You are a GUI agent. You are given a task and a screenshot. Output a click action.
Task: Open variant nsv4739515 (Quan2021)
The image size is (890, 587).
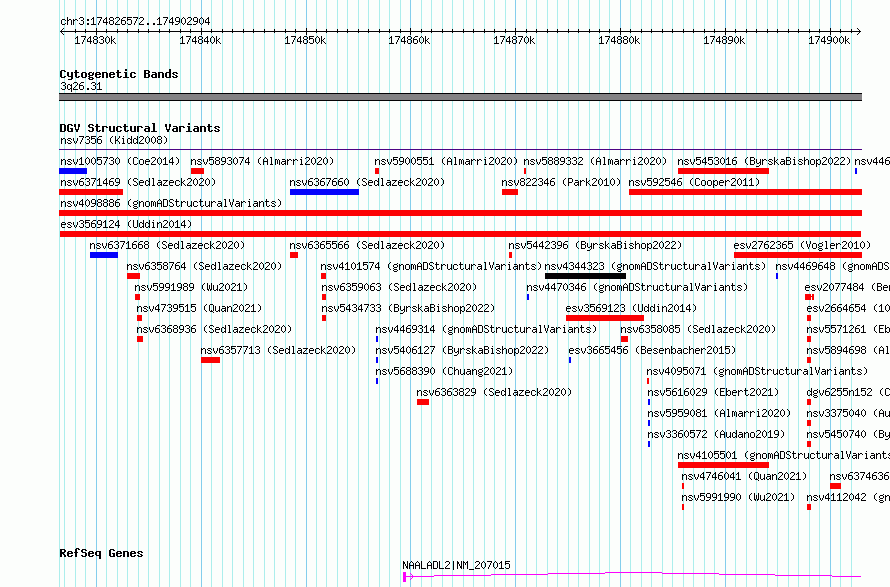(x=199, y=308)
